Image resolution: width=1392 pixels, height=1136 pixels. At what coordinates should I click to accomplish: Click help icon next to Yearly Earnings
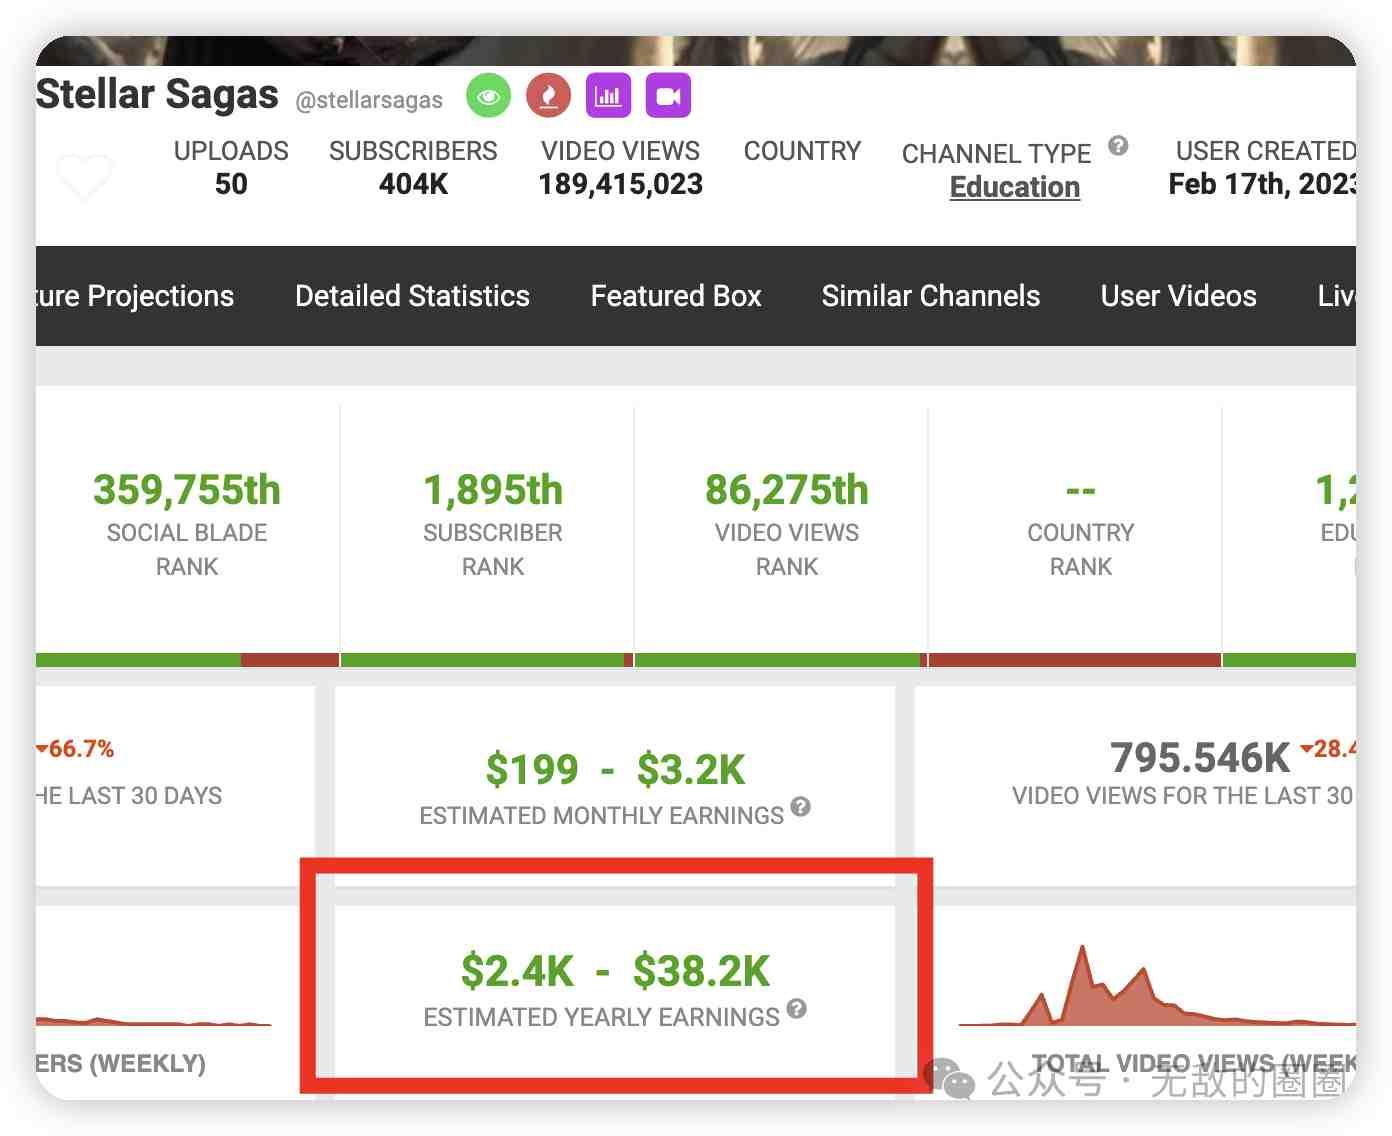(x=796, y=1008)
